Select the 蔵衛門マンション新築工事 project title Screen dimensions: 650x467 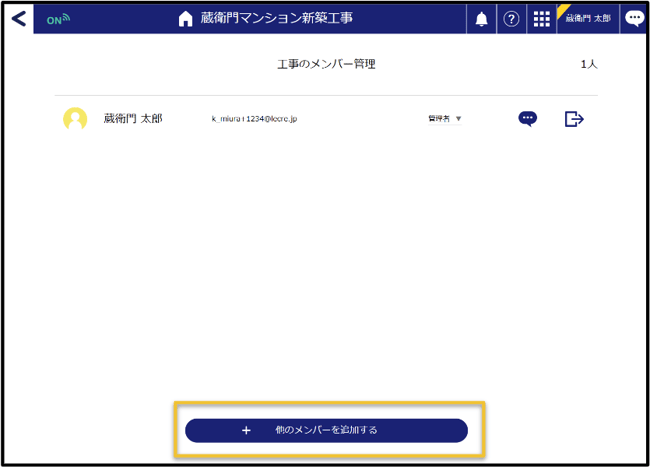(276, 18)
